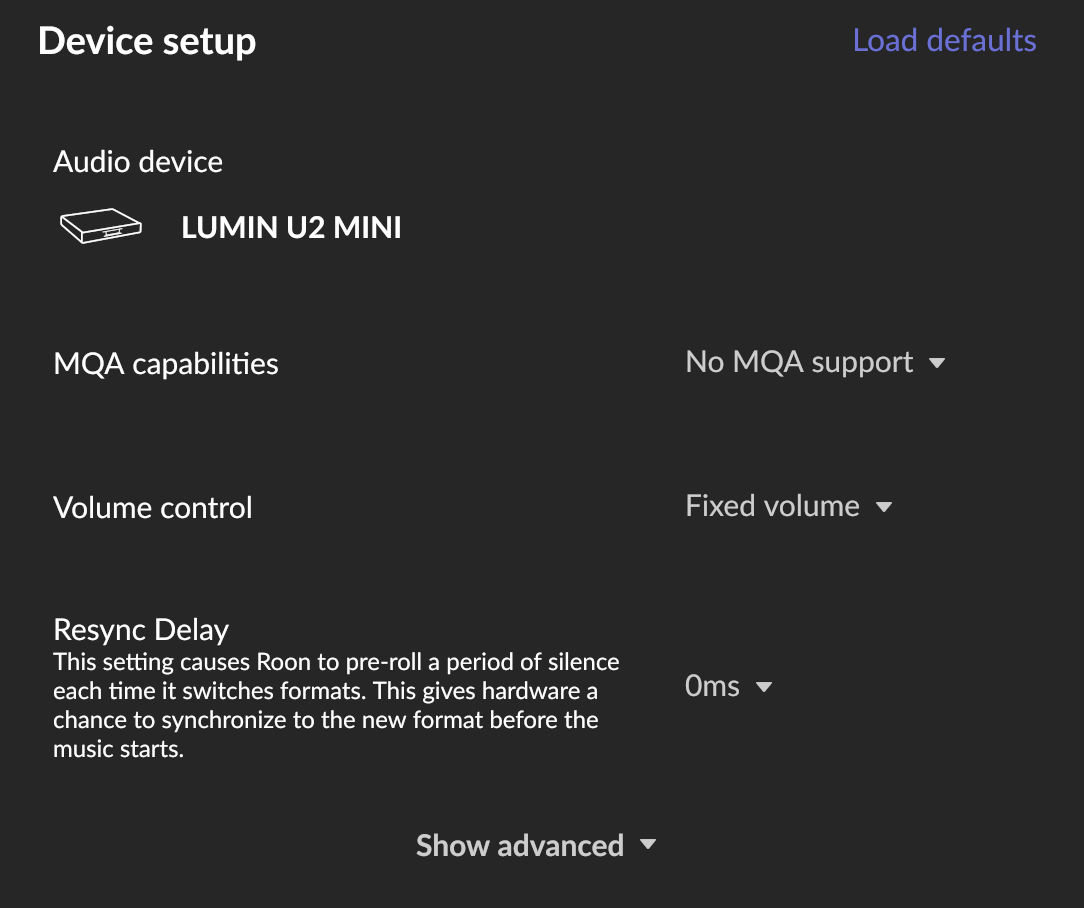Click the Load defaults link
Image resolution: width=1084 pixels, height=908 pixels.
[944, 40]
